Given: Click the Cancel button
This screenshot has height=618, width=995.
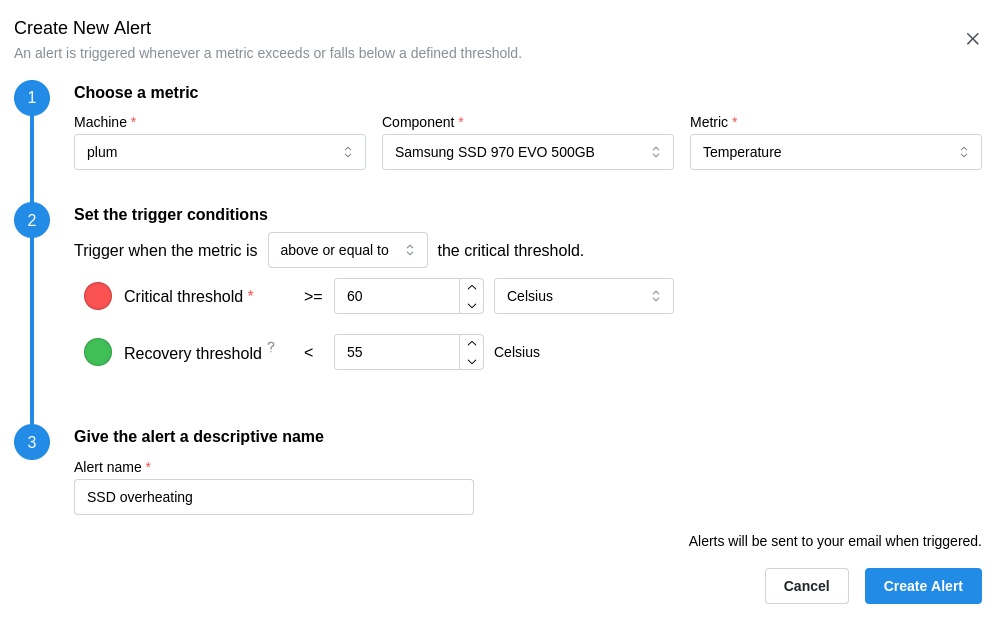Looking at the screenshot, I should click(x=807, y=586).
